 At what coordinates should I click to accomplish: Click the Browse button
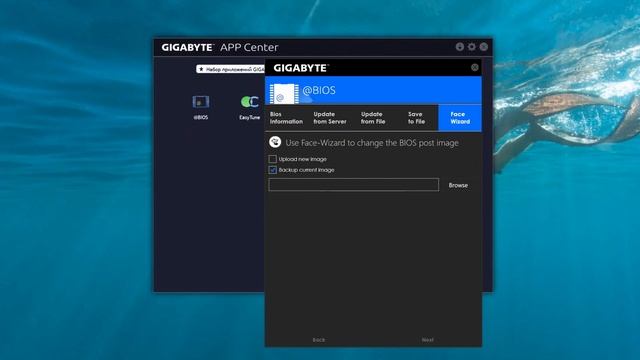tap(458, 185)
